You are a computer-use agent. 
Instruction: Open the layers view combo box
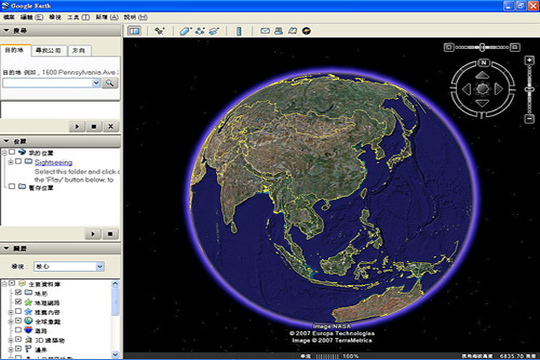coord(69,266)
